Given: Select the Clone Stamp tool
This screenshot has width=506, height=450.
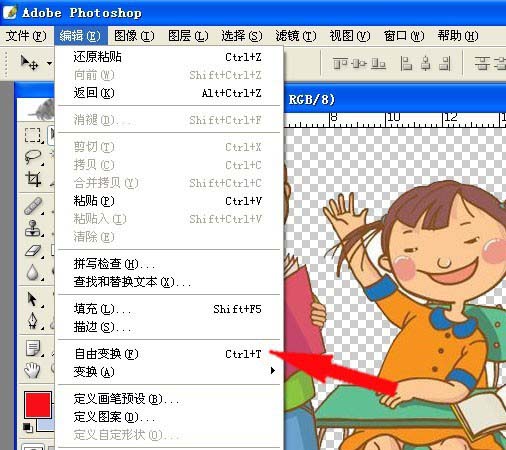Looking at the screenshot, I should click(32, 228).
